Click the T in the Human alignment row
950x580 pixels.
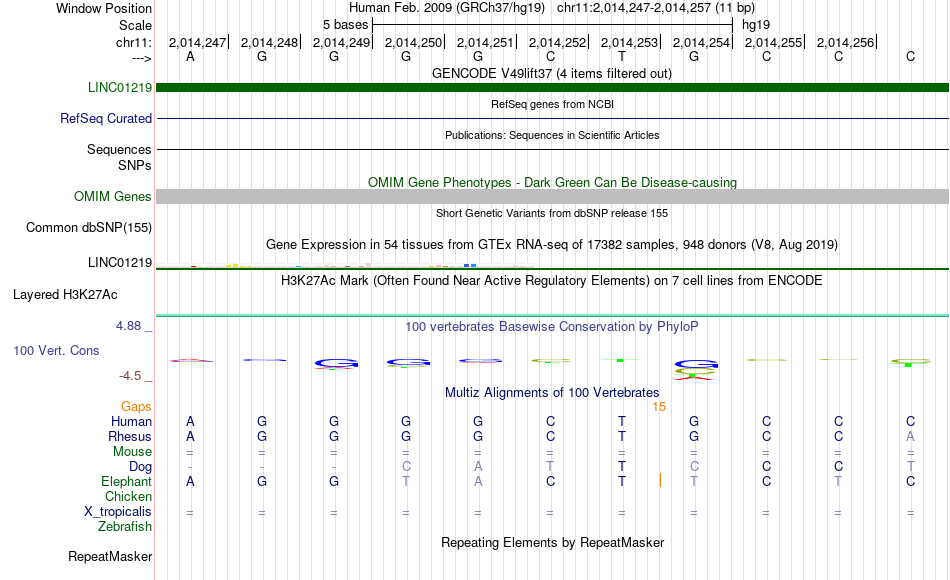(622, 421)
